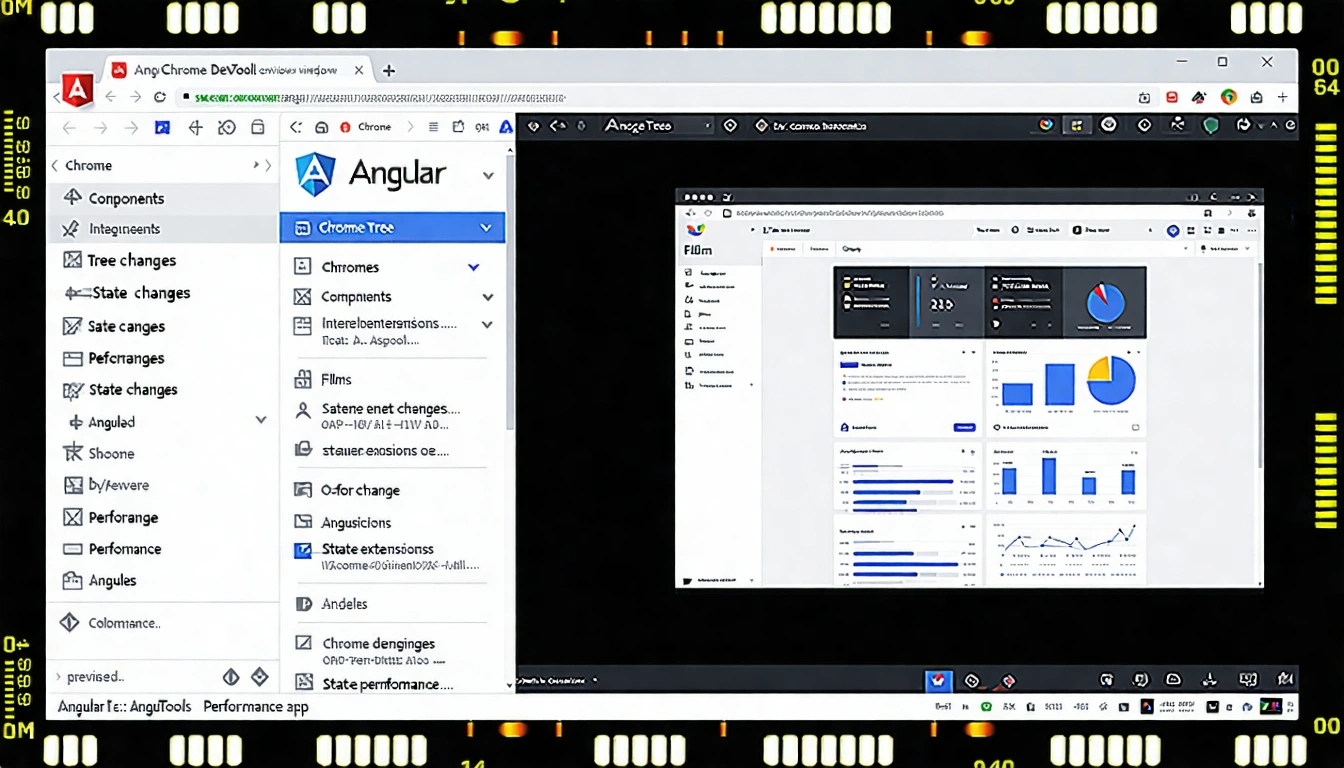This screenshot has width=1344, height=768.
Task: Collapse the Chrome Tree blue dropdown
Action: [486, 228]
